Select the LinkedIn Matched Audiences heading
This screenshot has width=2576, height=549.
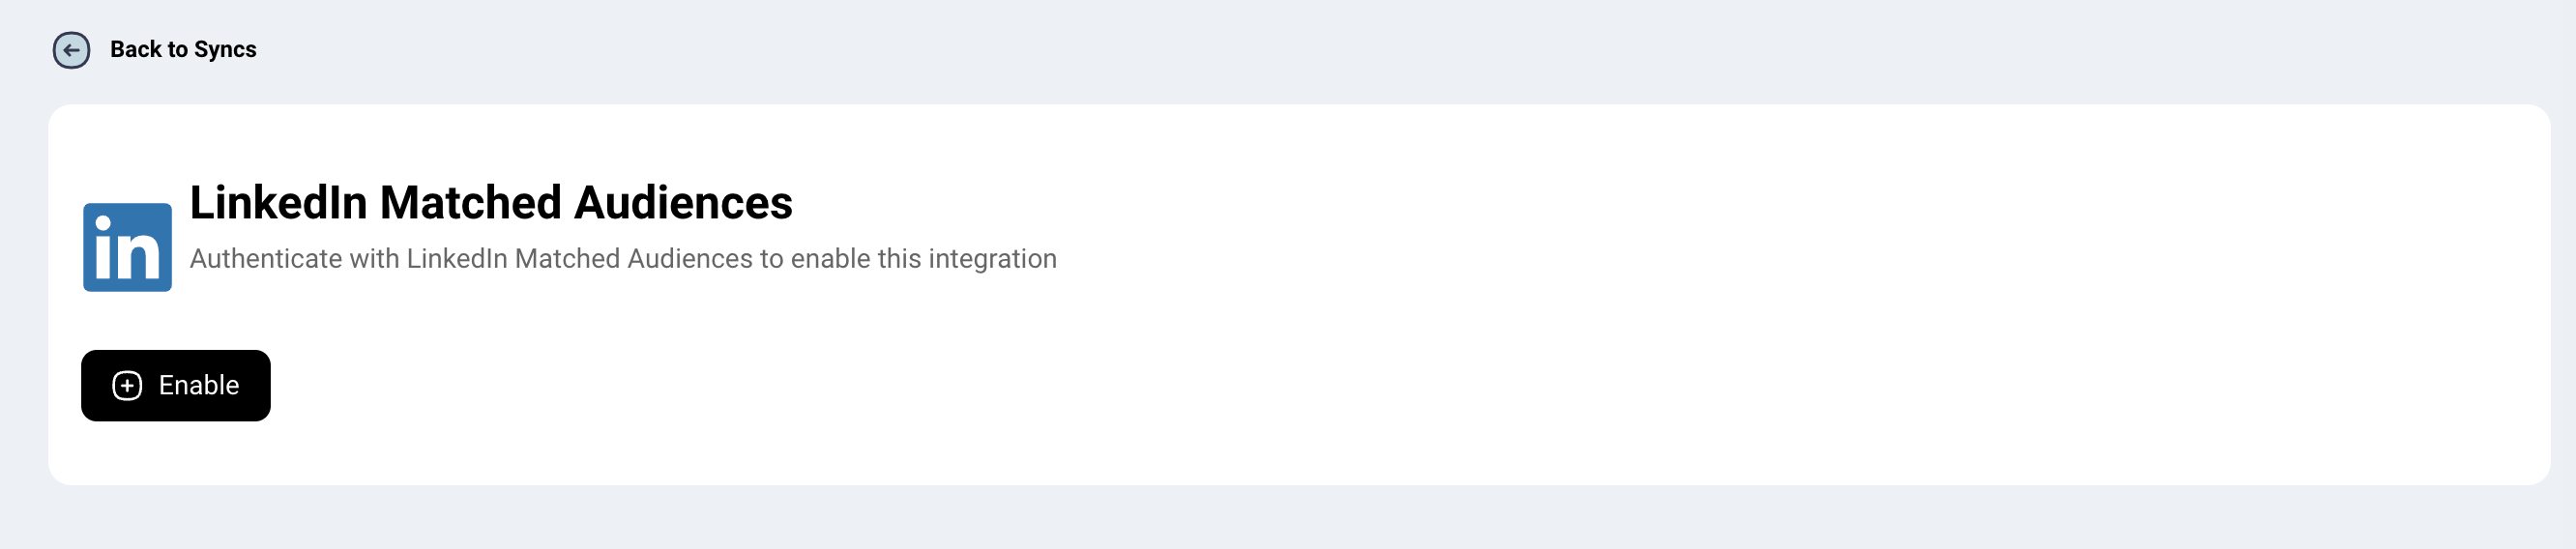click(x=491, y=203)
